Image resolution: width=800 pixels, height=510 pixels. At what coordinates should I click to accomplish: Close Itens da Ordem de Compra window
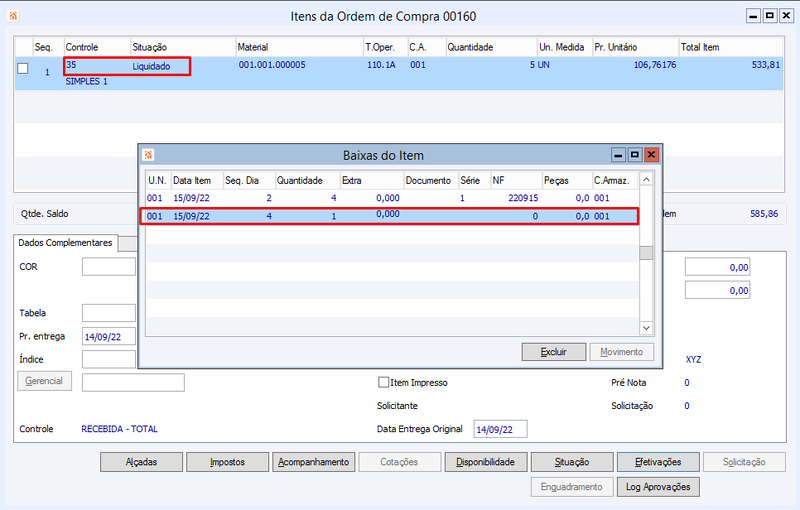786,16
